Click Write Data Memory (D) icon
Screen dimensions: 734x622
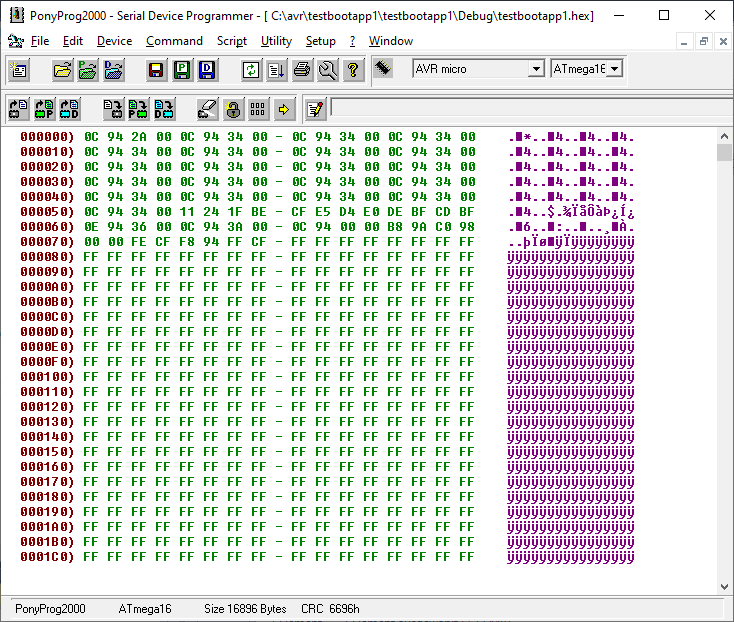[164, 110]
